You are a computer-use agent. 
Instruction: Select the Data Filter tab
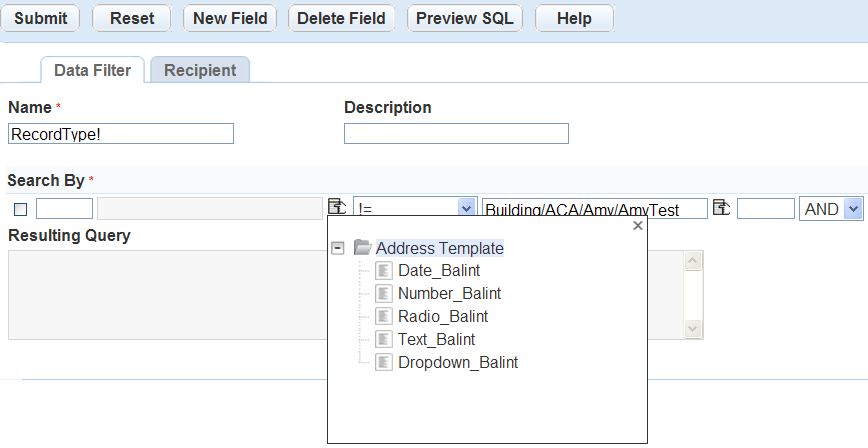(93, 70)
